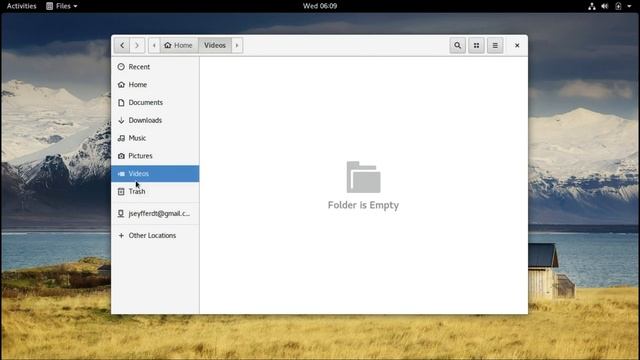Click the clock icon beside Recent

click(x=121, y=67)
